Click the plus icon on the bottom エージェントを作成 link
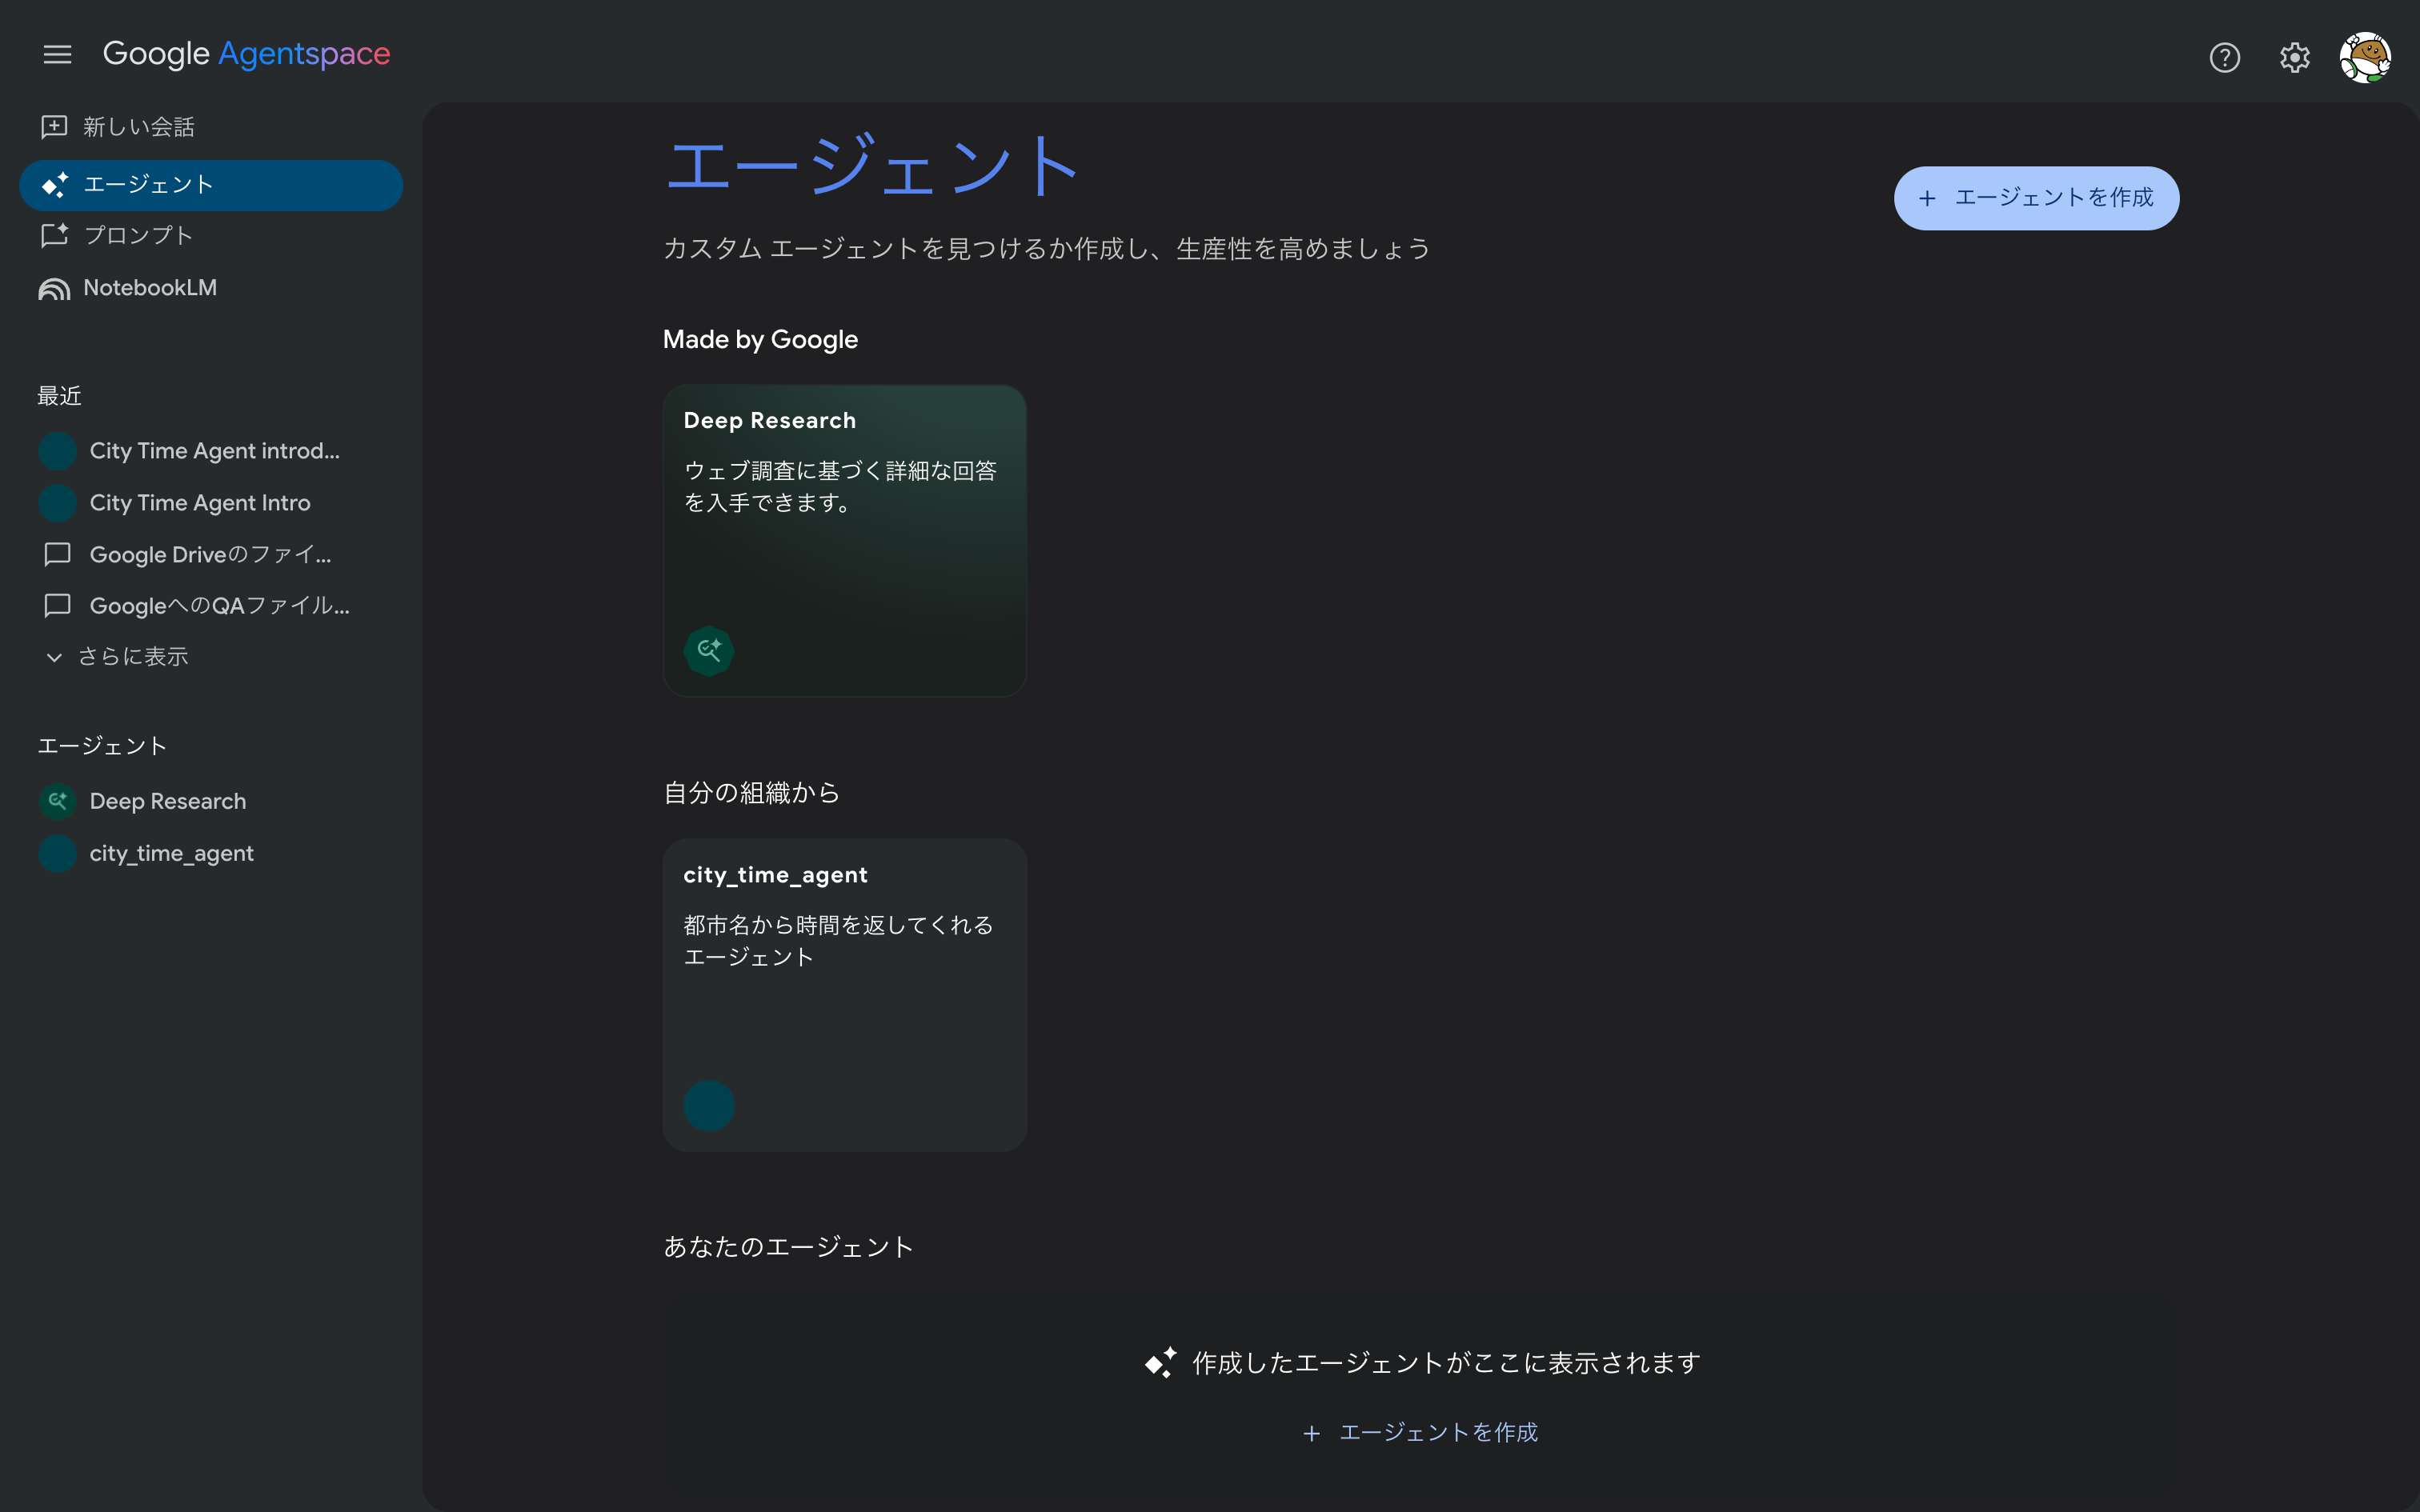 (x=1311, y=1434)
